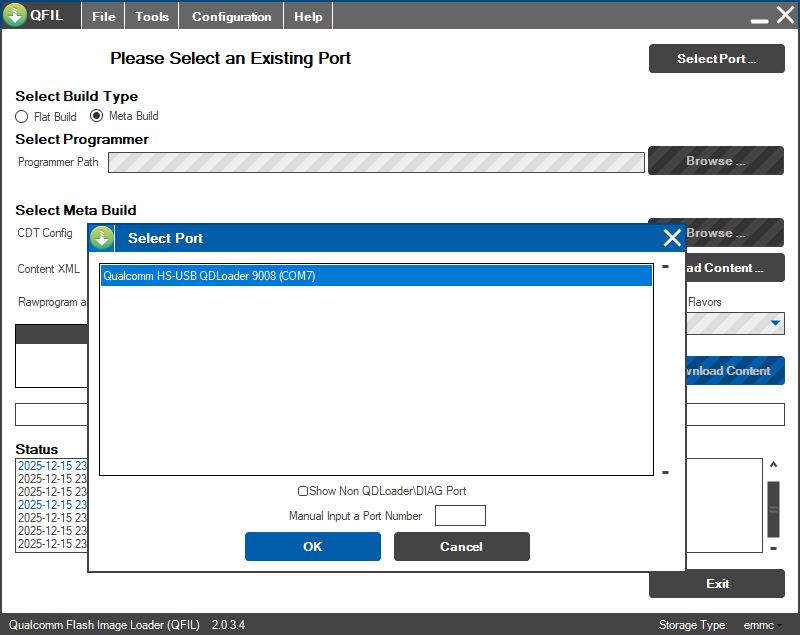Expand the Flavors dropdown arrow

[x=776, y=323]
